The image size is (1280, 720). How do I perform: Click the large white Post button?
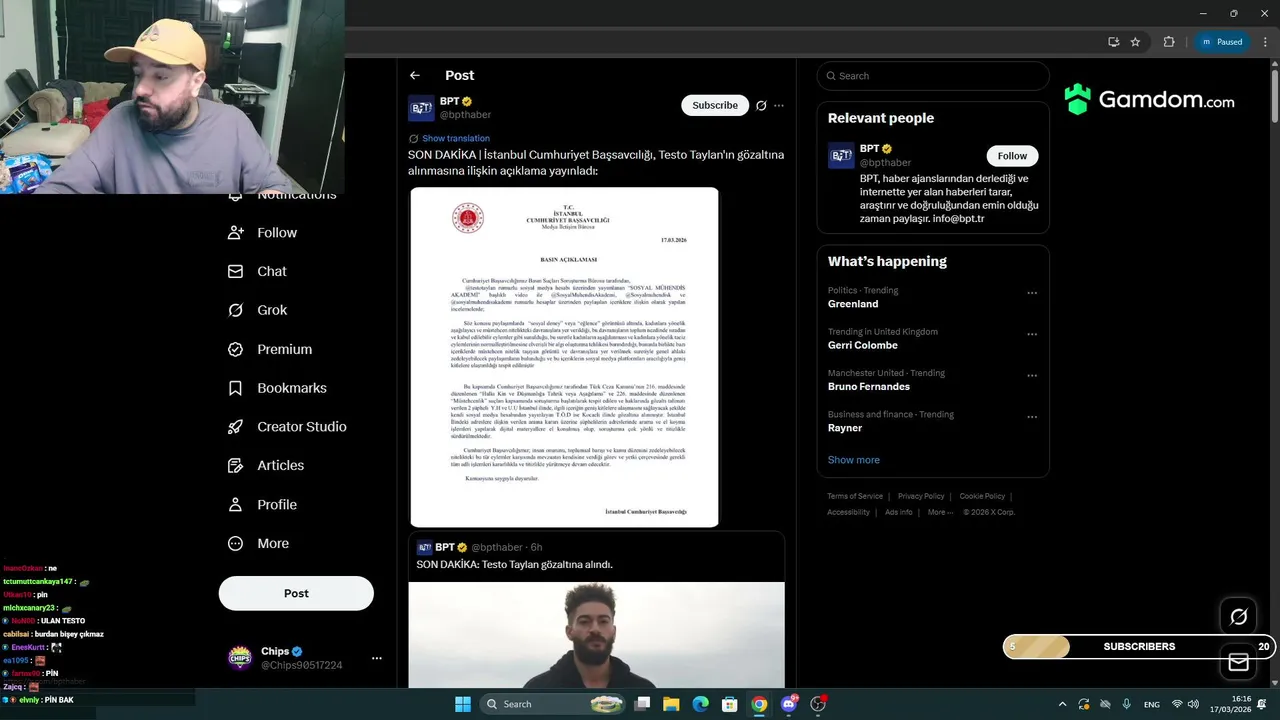point(296,593)
